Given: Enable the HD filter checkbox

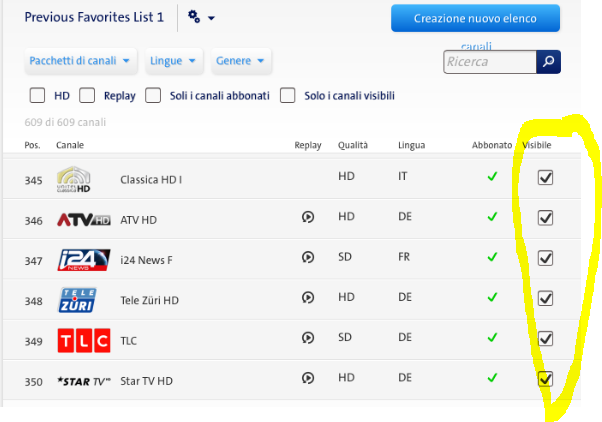Looking at the screenshot, I should pos(37,96).
